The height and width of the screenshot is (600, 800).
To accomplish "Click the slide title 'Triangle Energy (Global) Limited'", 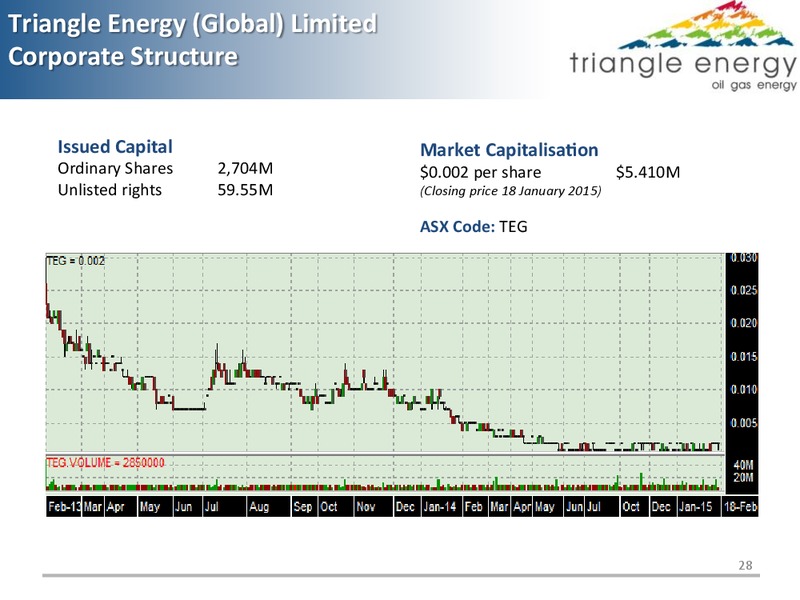I will point(193,24).
